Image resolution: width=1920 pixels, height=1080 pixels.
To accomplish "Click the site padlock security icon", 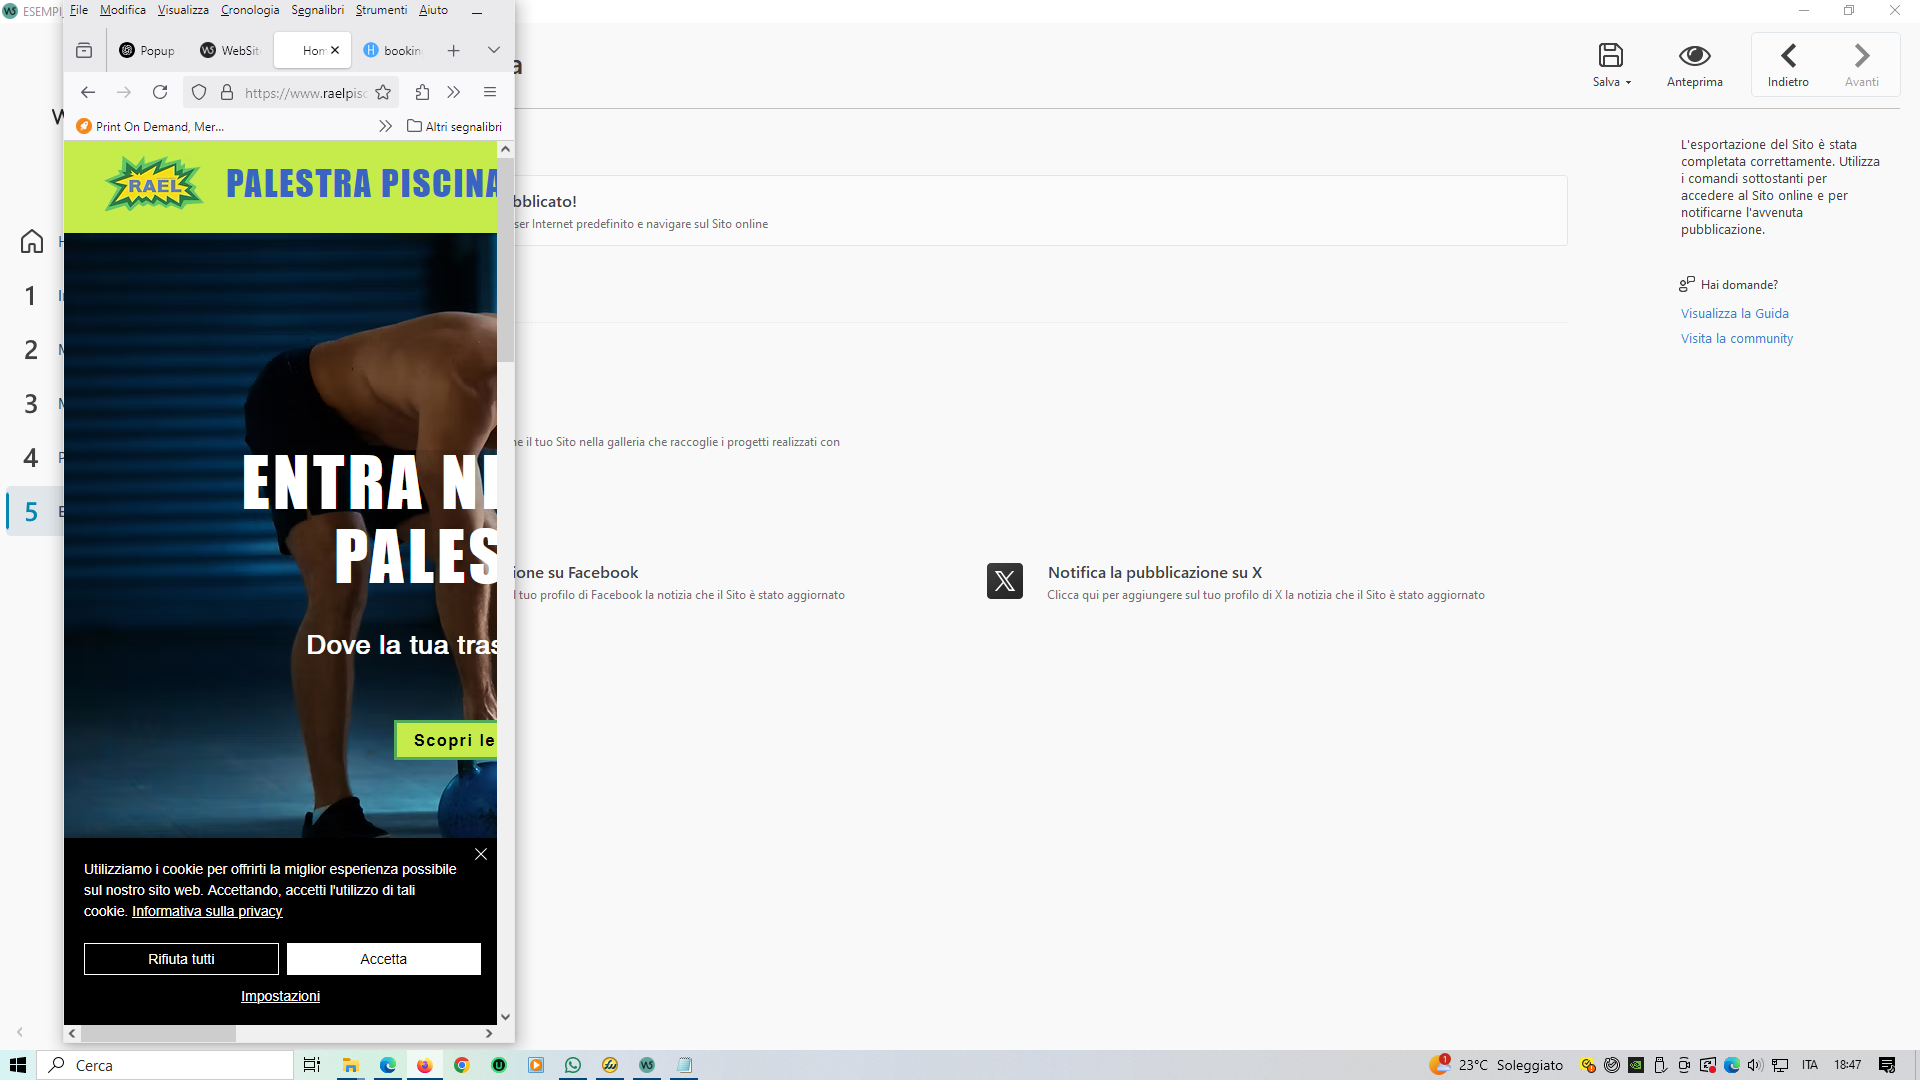I will [227, 92].
